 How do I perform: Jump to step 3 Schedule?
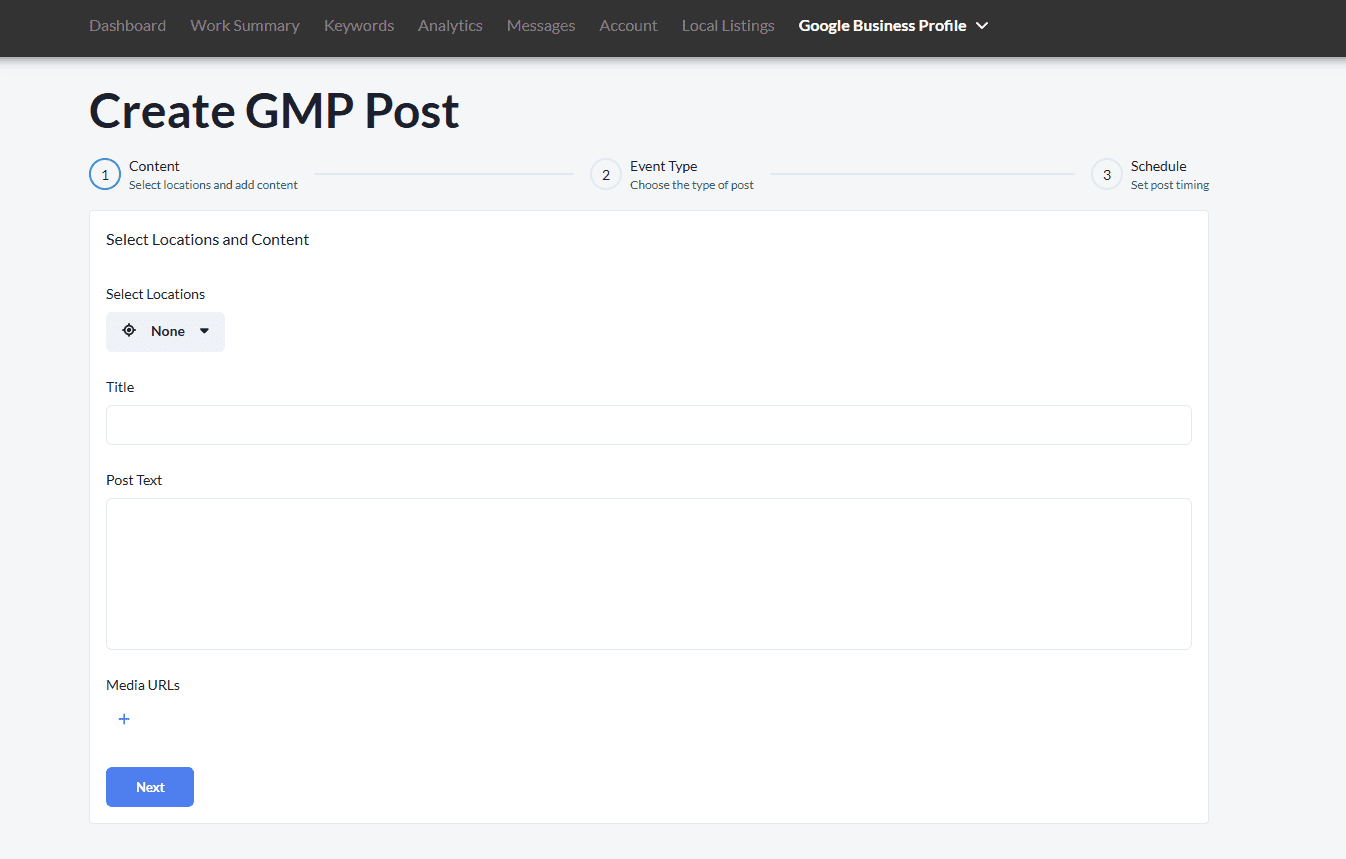[x=1107, y=175]
